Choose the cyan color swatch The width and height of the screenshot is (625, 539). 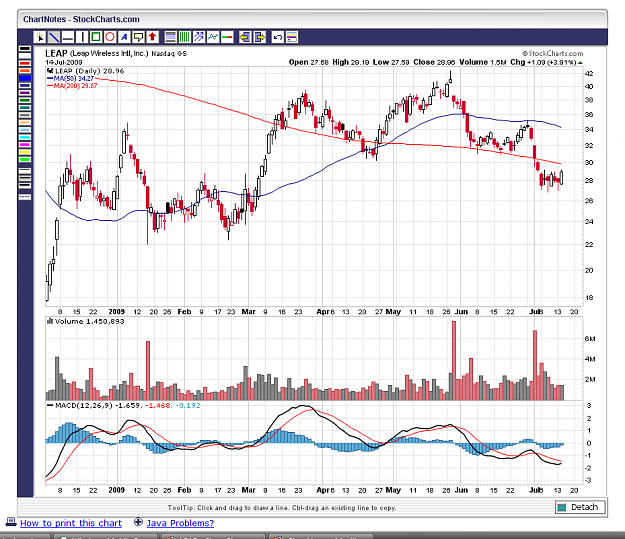pos(25,137)
